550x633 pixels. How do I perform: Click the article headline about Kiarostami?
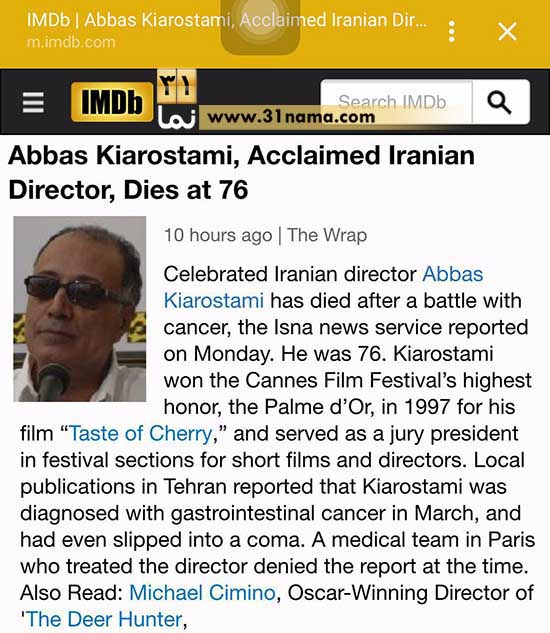[x=241, y=173]
